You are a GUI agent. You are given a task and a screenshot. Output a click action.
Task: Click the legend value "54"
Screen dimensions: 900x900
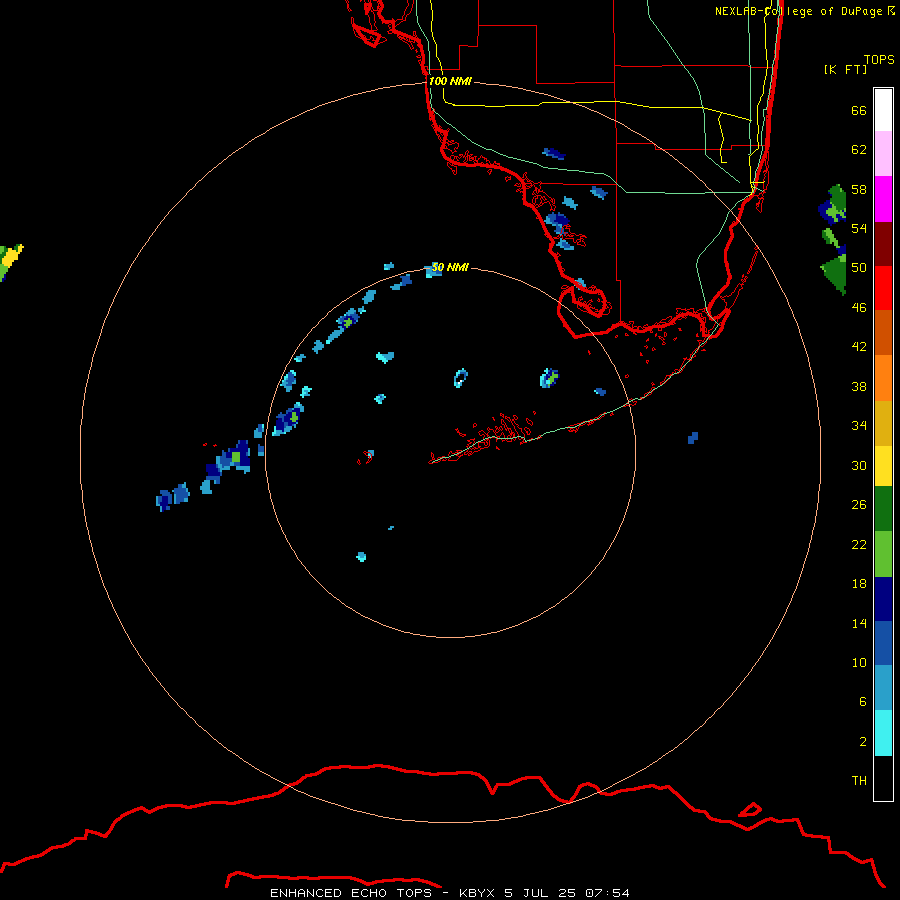tap(859, 228)
